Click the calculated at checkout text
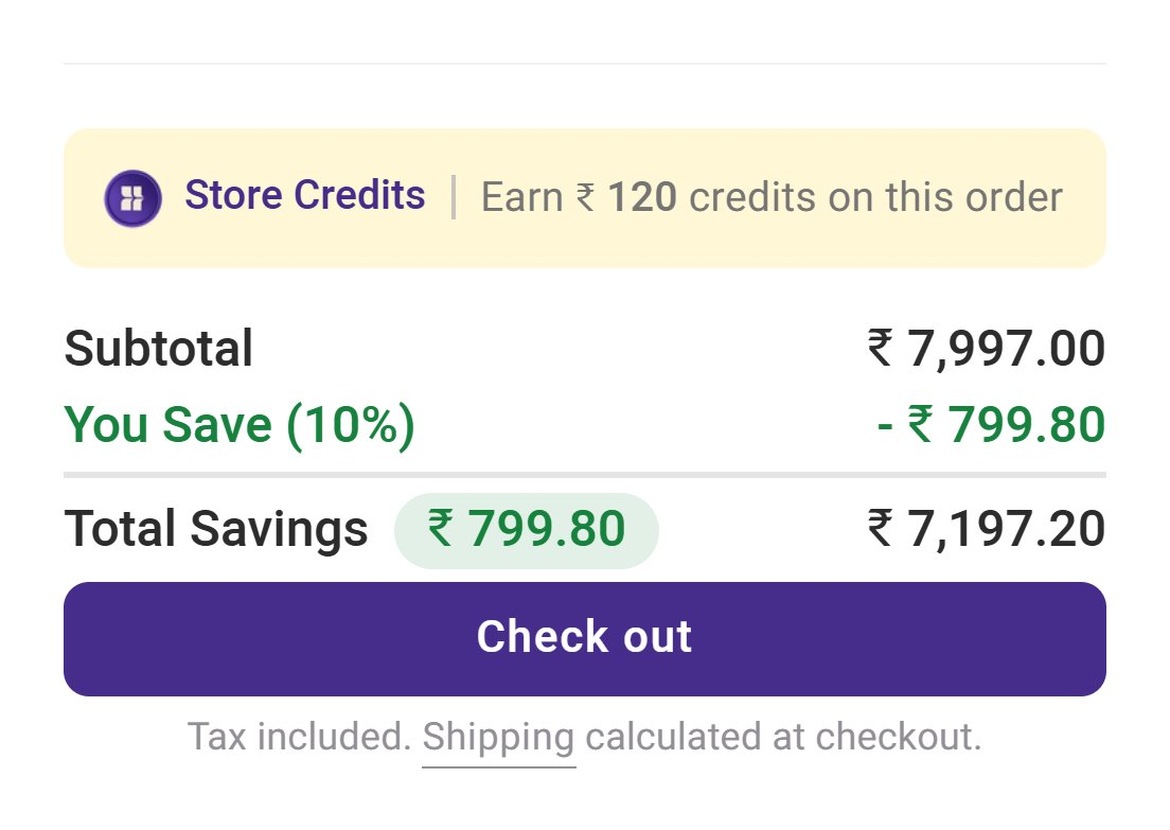 coord(783,737)
